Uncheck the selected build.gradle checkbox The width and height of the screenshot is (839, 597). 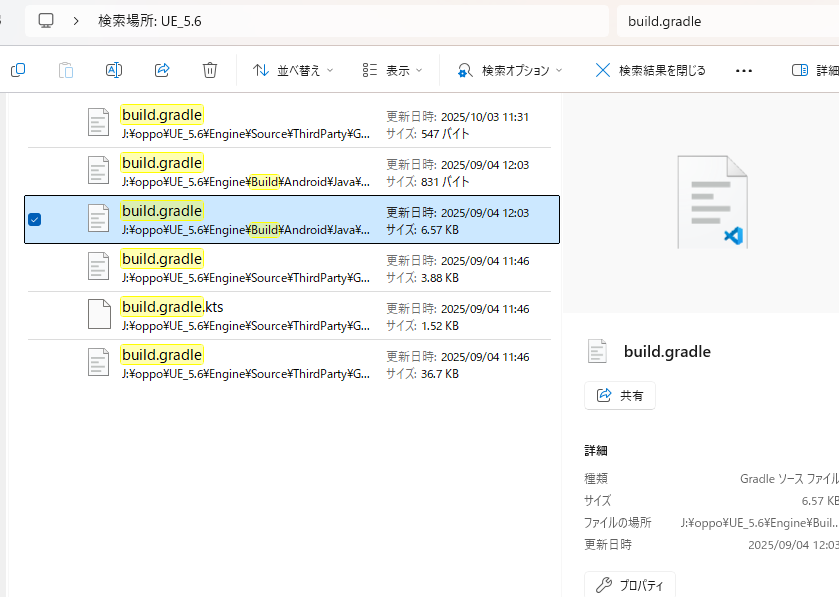(35, 219)
